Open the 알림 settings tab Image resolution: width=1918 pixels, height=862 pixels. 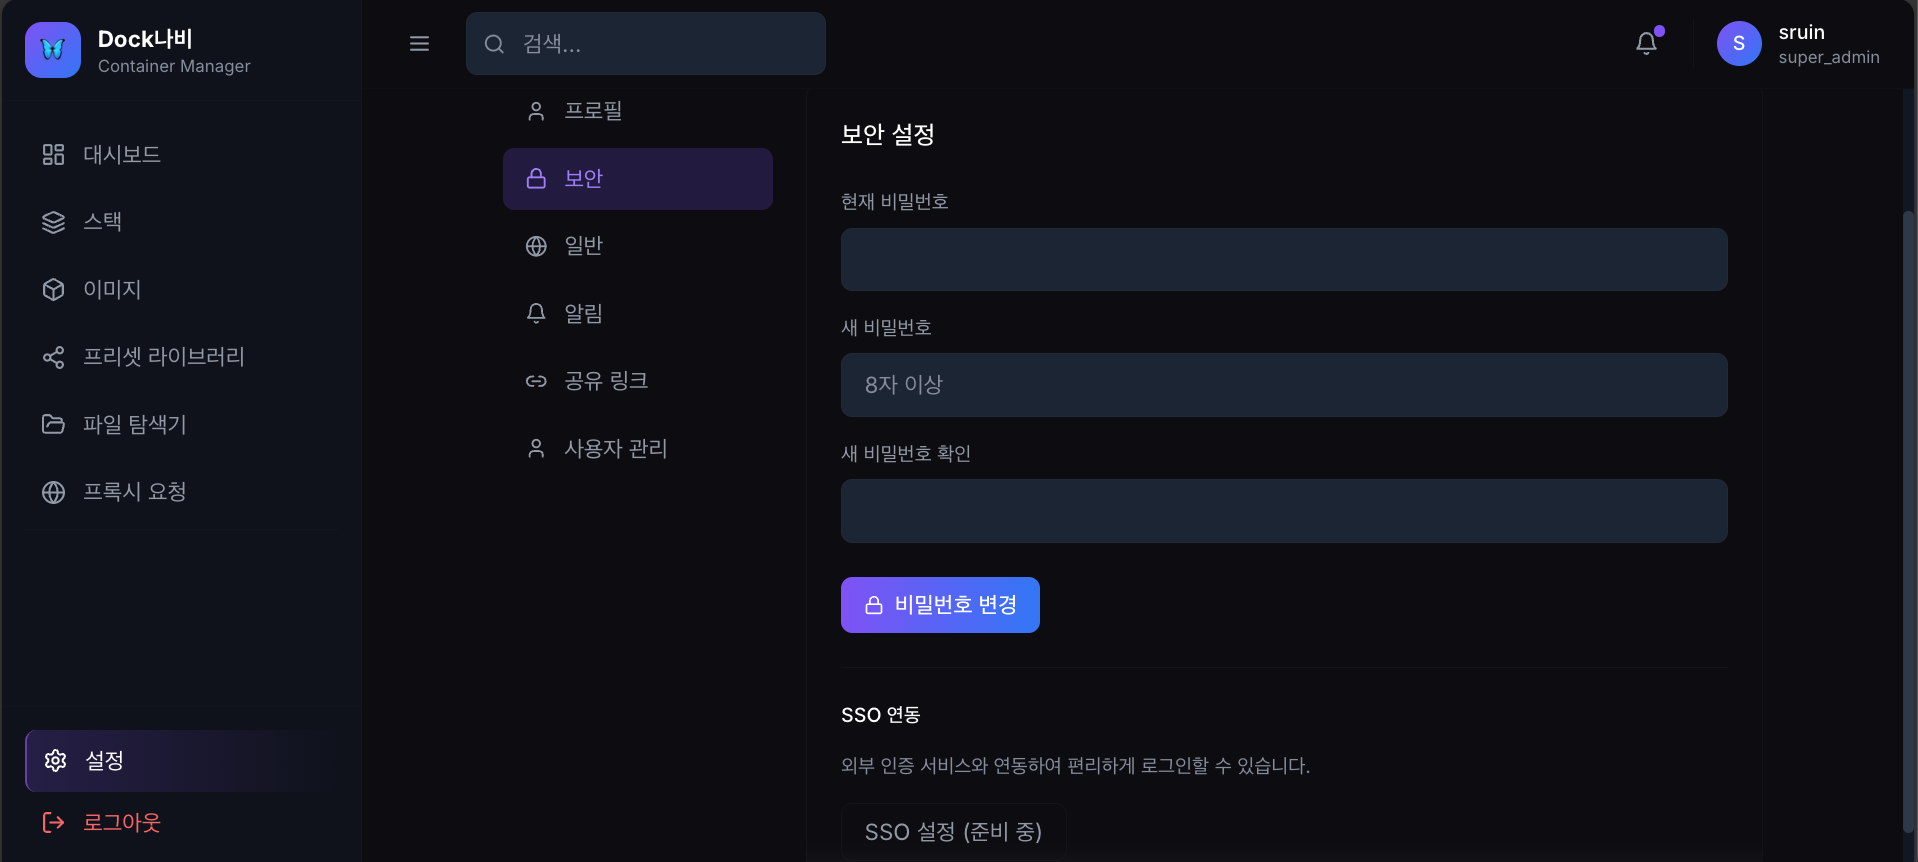[583, 313]
